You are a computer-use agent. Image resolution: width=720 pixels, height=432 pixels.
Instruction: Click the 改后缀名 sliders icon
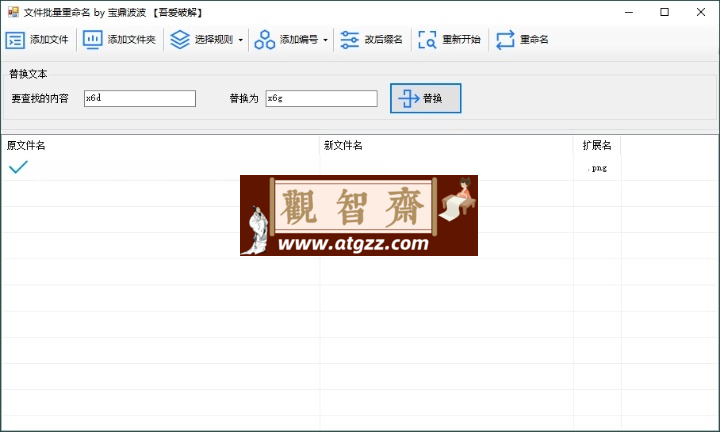[349, 39]
